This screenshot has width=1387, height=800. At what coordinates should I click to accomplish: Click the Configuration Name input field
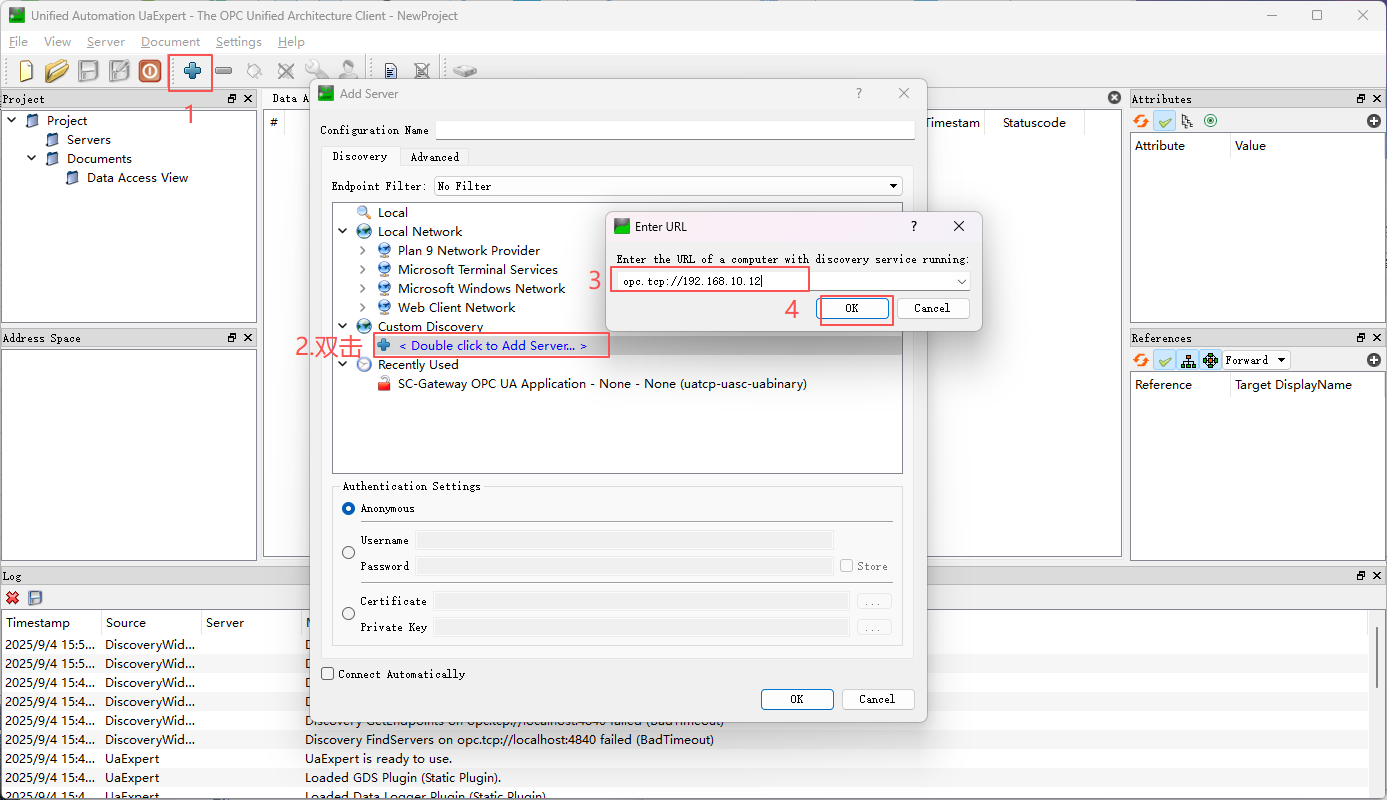point(674,130)
